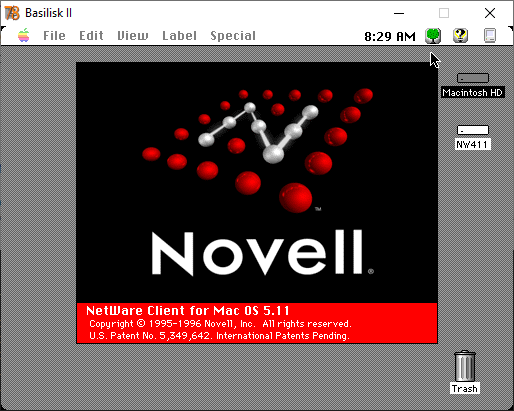Open the Special menu
514x411 pixels.
click(x=233, y=36)
